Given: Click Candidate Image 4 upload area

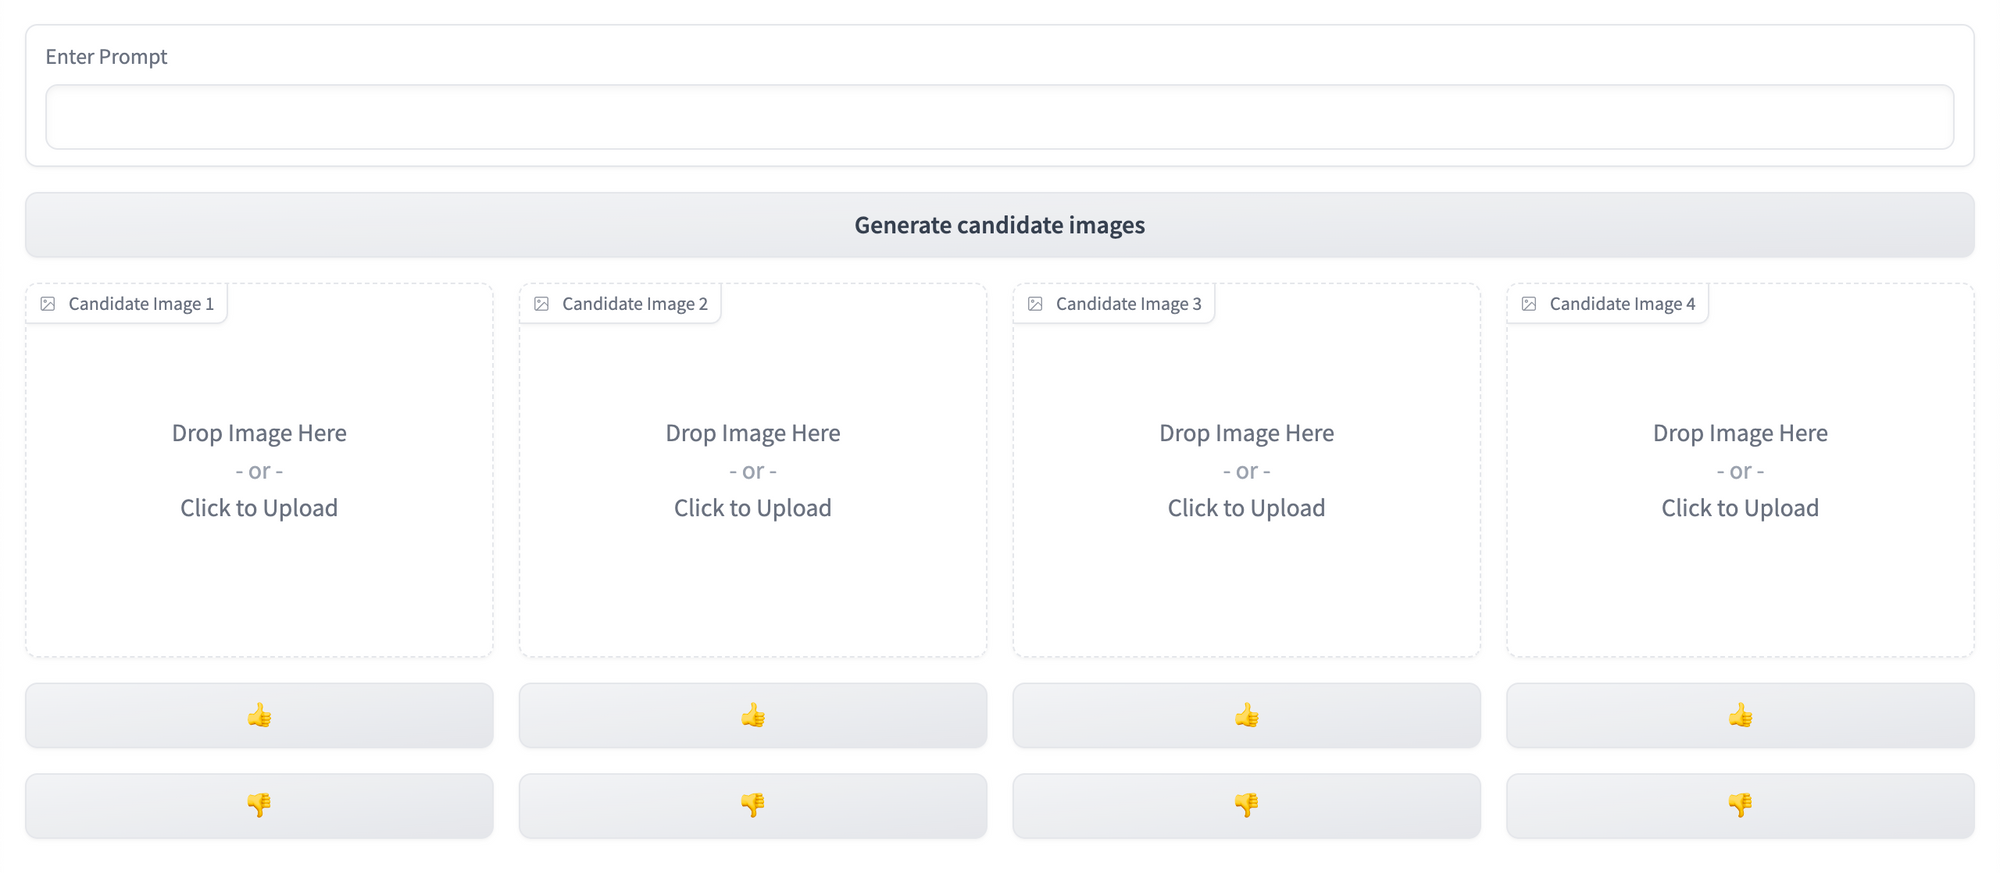Looking at the screenshot, I should pyautogui.click(x=1740, y=470).
